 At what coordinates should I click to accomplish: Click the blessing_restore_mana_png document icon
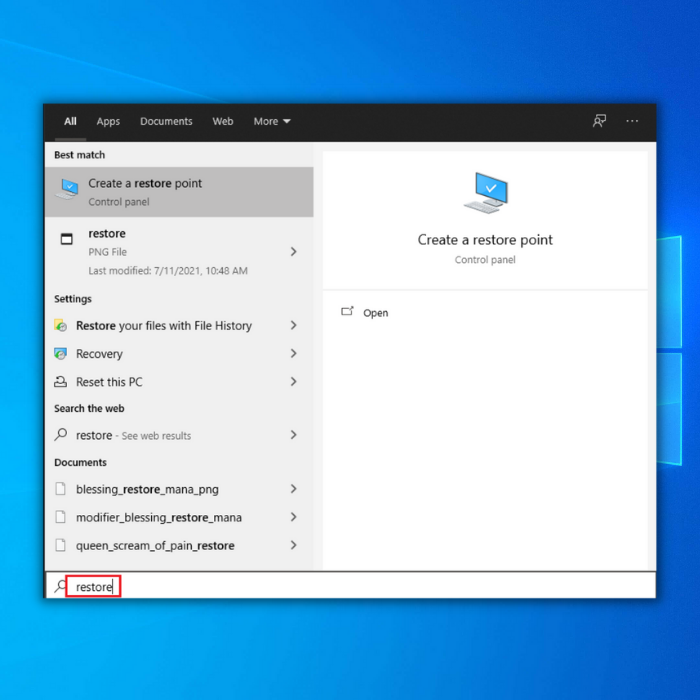(x=60, y=489)
